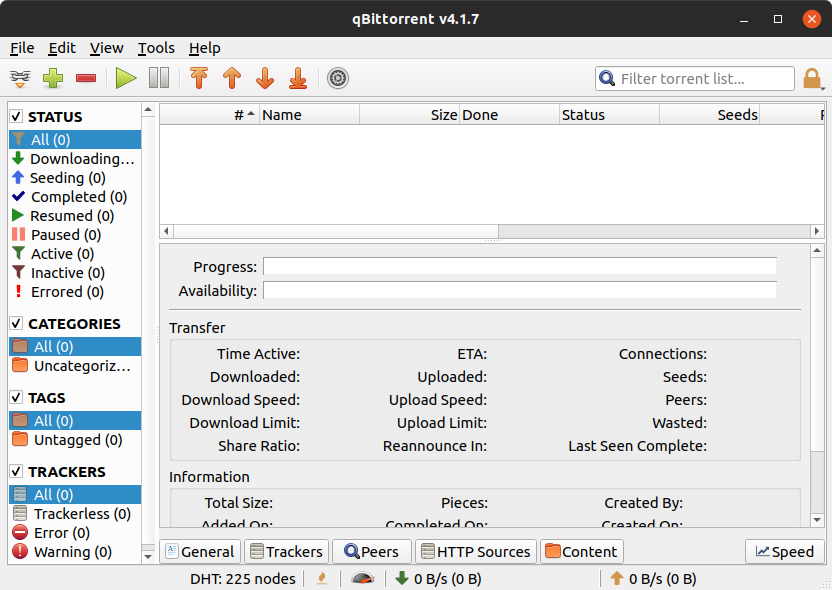Move torrent to top of queue icon
The image size is (832, 590).
(x=199, y=78)
